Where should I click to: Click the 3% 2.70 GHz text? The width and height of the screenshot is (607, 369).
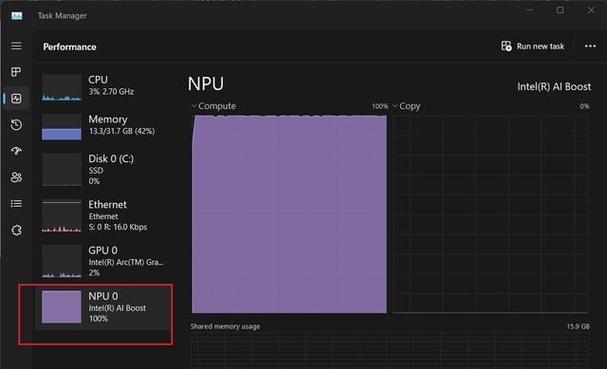pos(111,92)
